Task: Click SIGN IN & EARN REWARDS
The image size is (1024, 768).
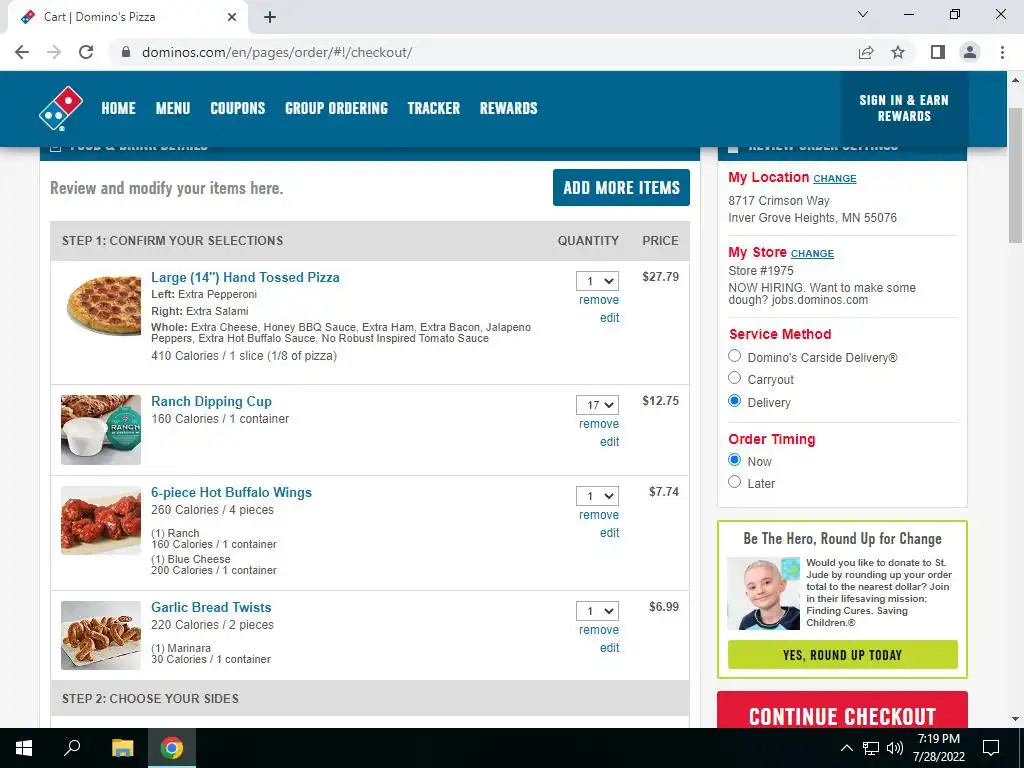Action: pyautogui.click(x=904, y=108)
